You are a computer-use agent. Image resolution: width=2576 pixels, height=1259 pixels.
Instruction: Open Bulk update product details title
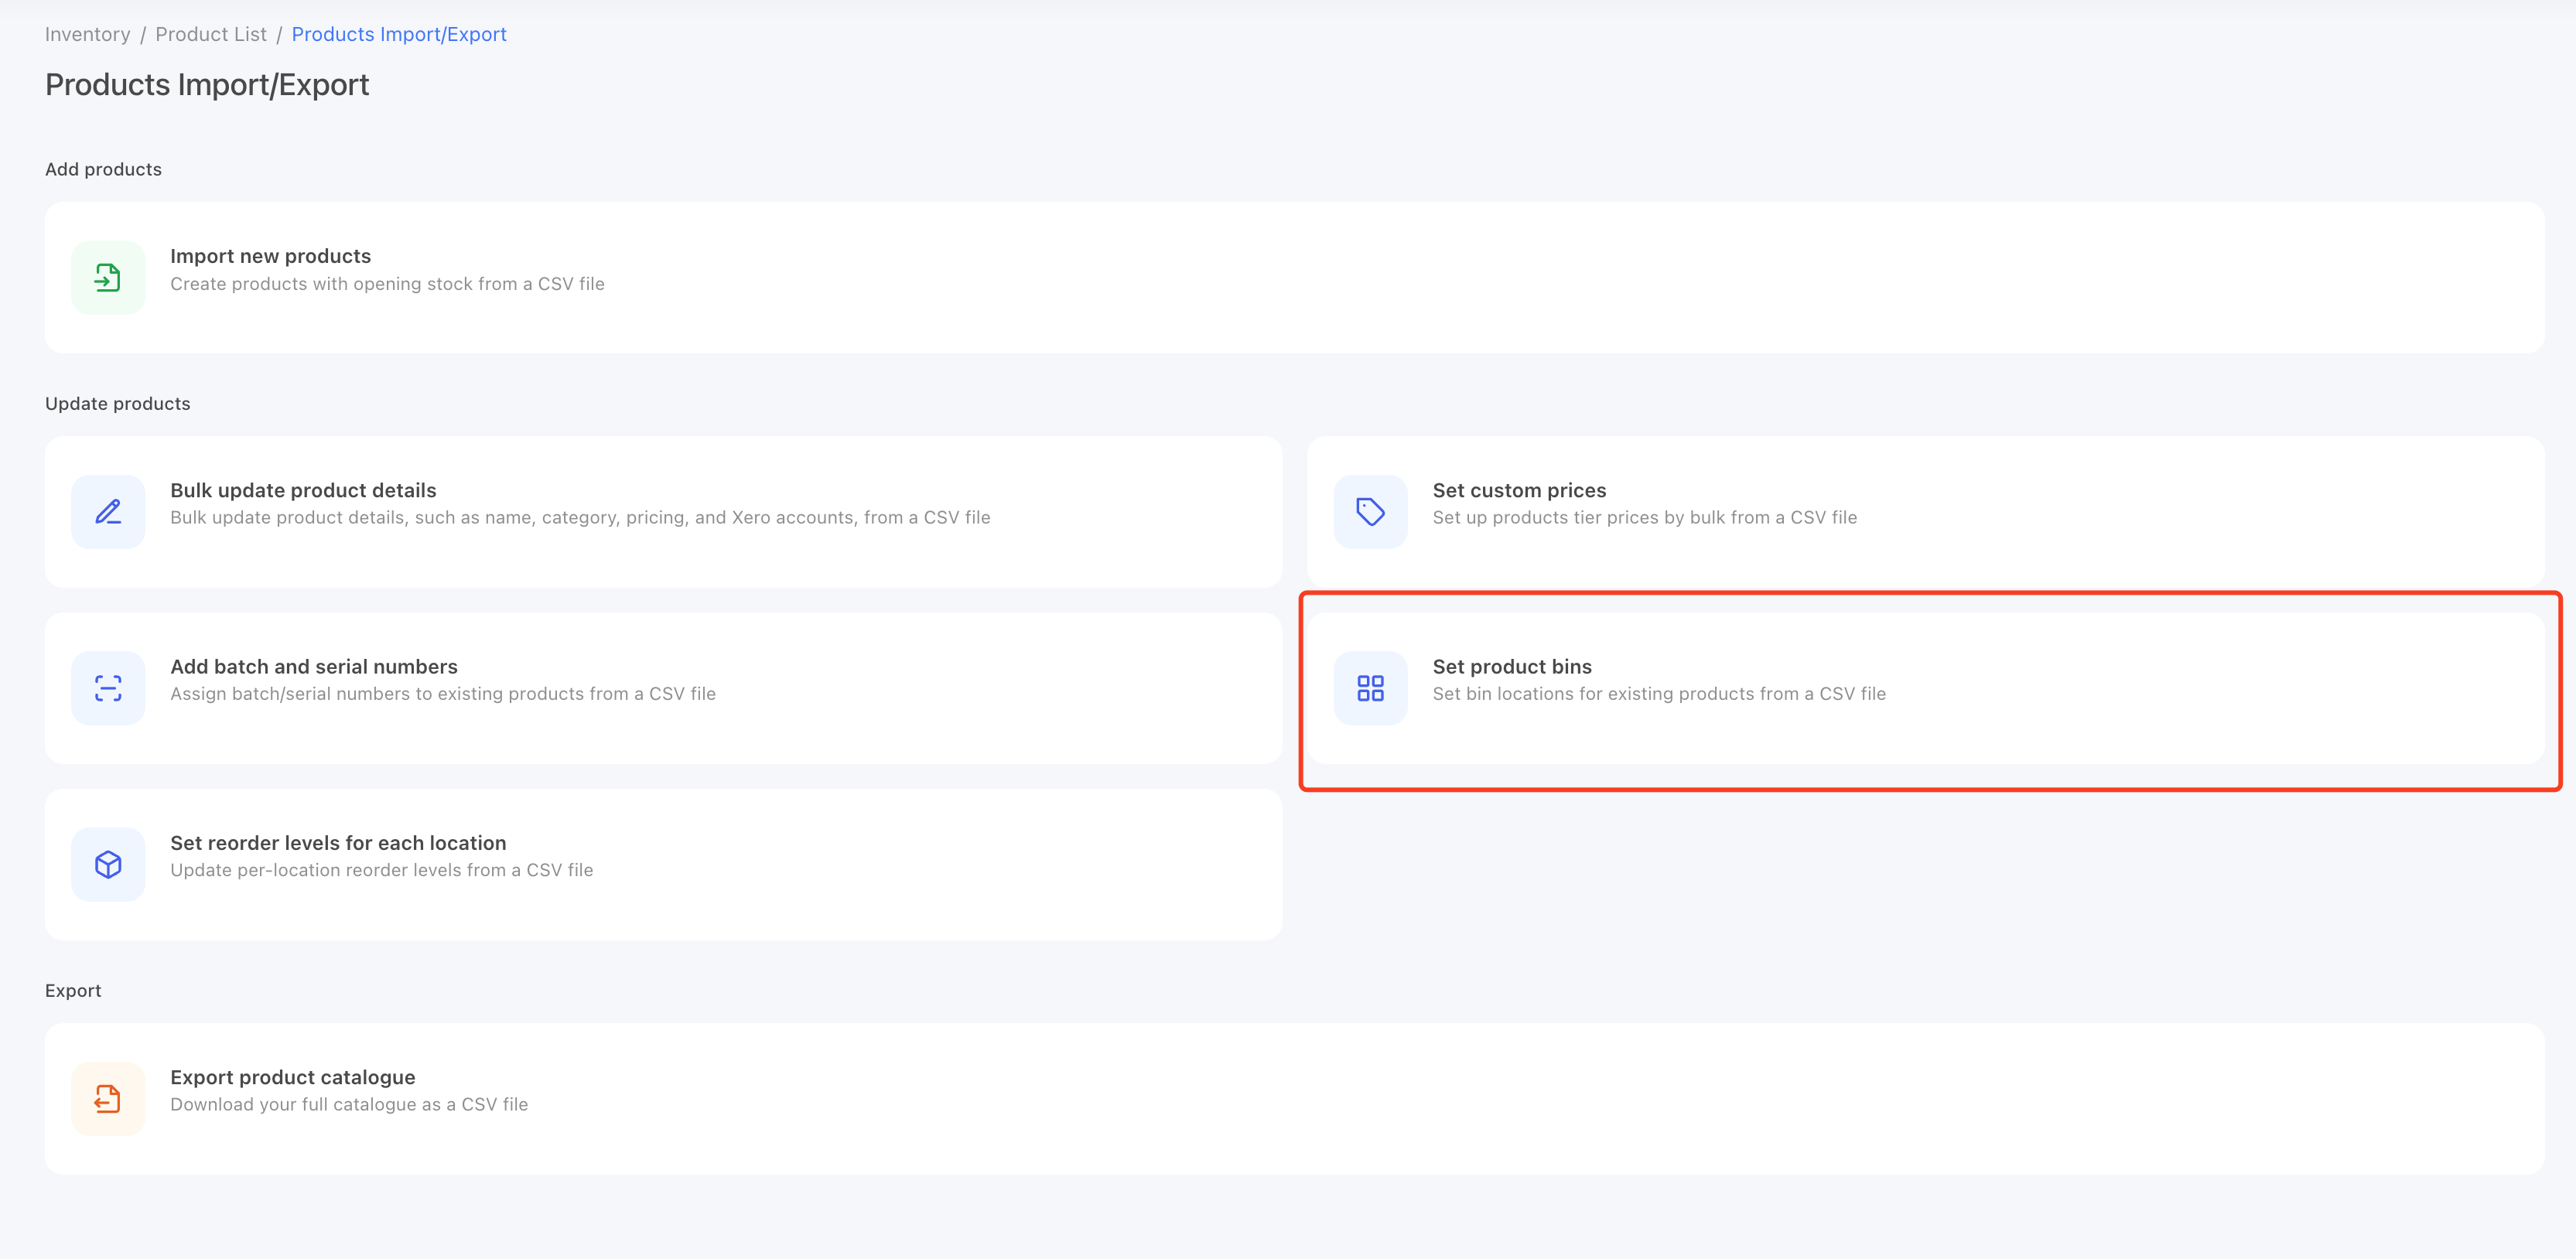(x=303, y=490)
